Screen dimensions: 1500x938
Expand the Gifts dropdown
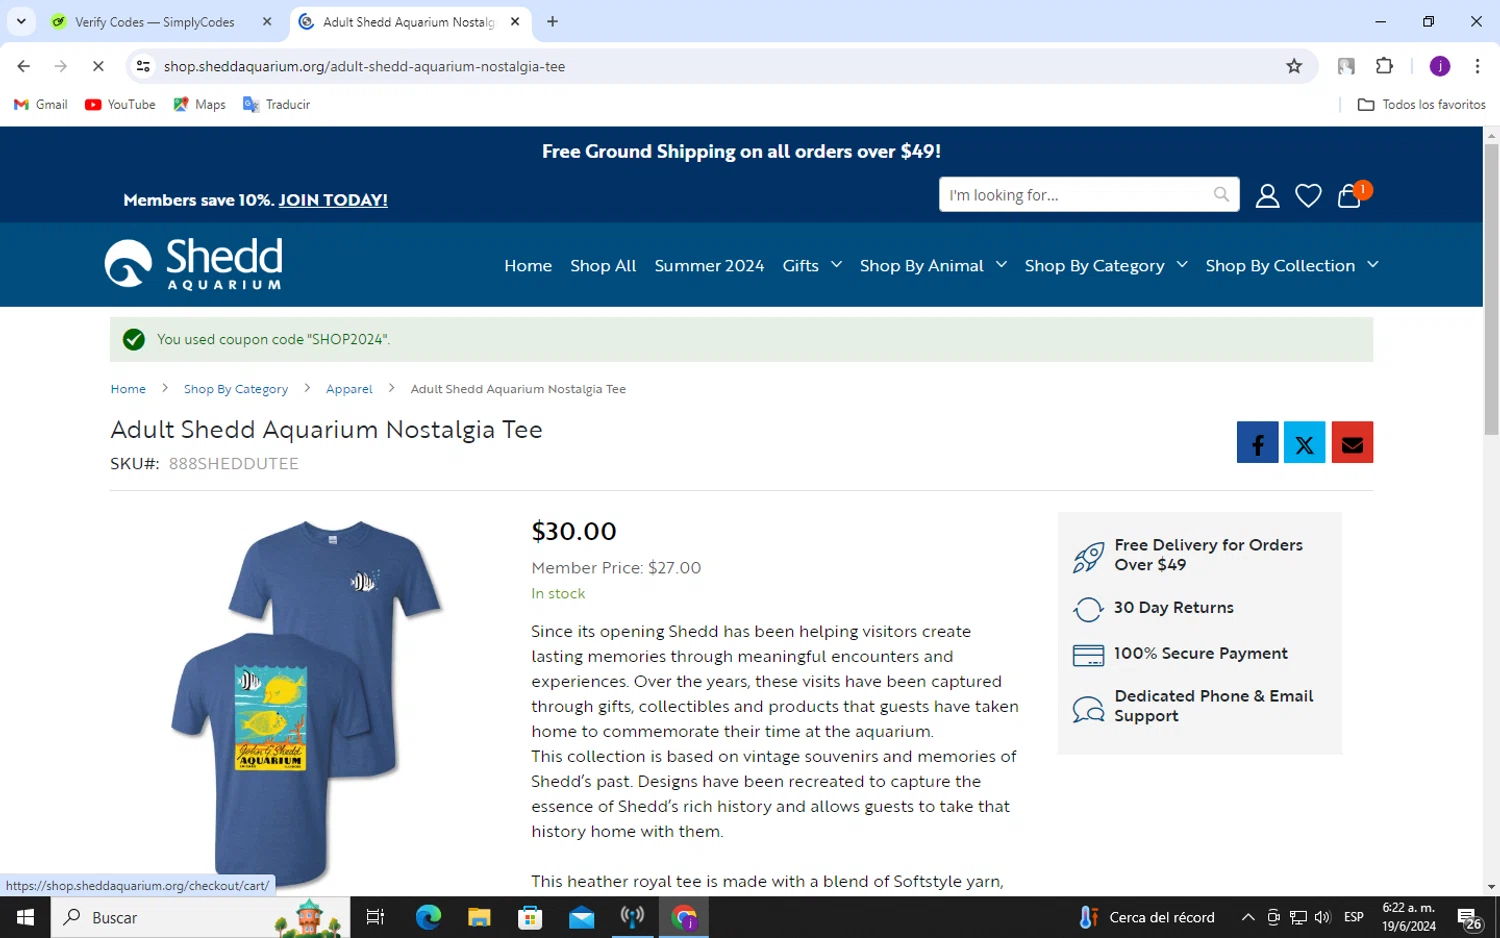812,265
